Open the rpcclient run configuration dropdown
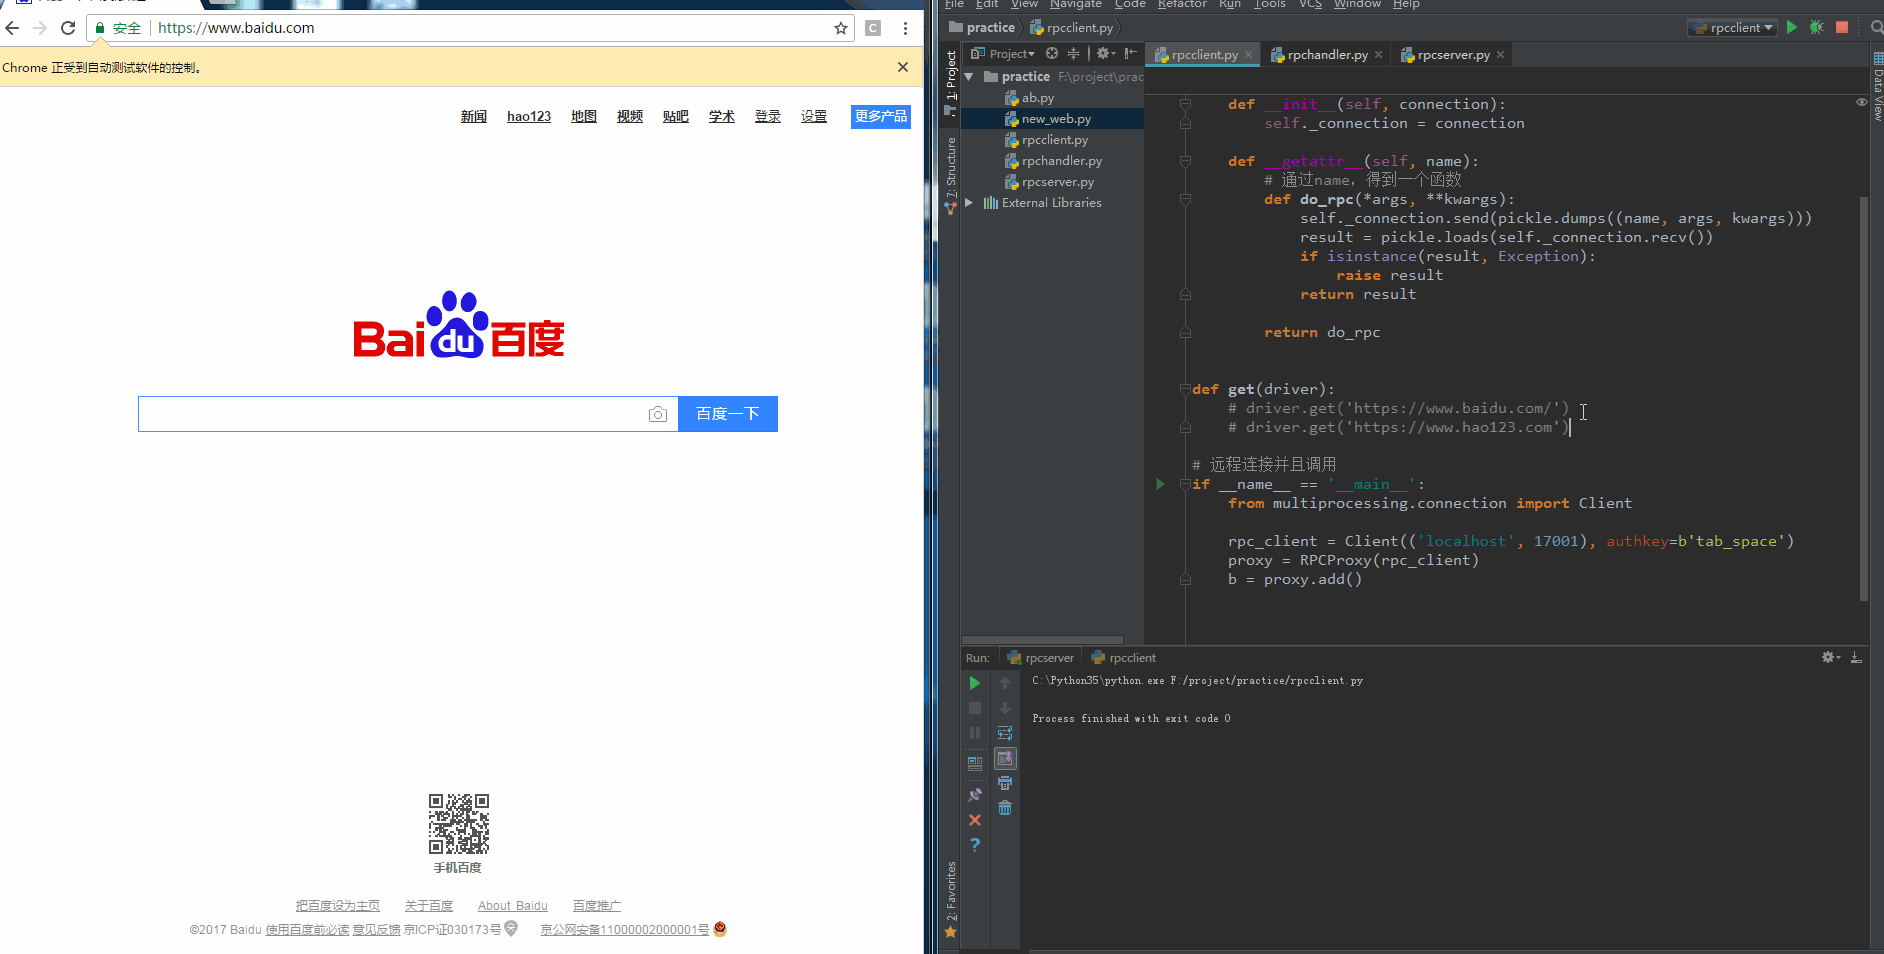The width and height of the screenshot is (1884, 954). (1733, 28)
